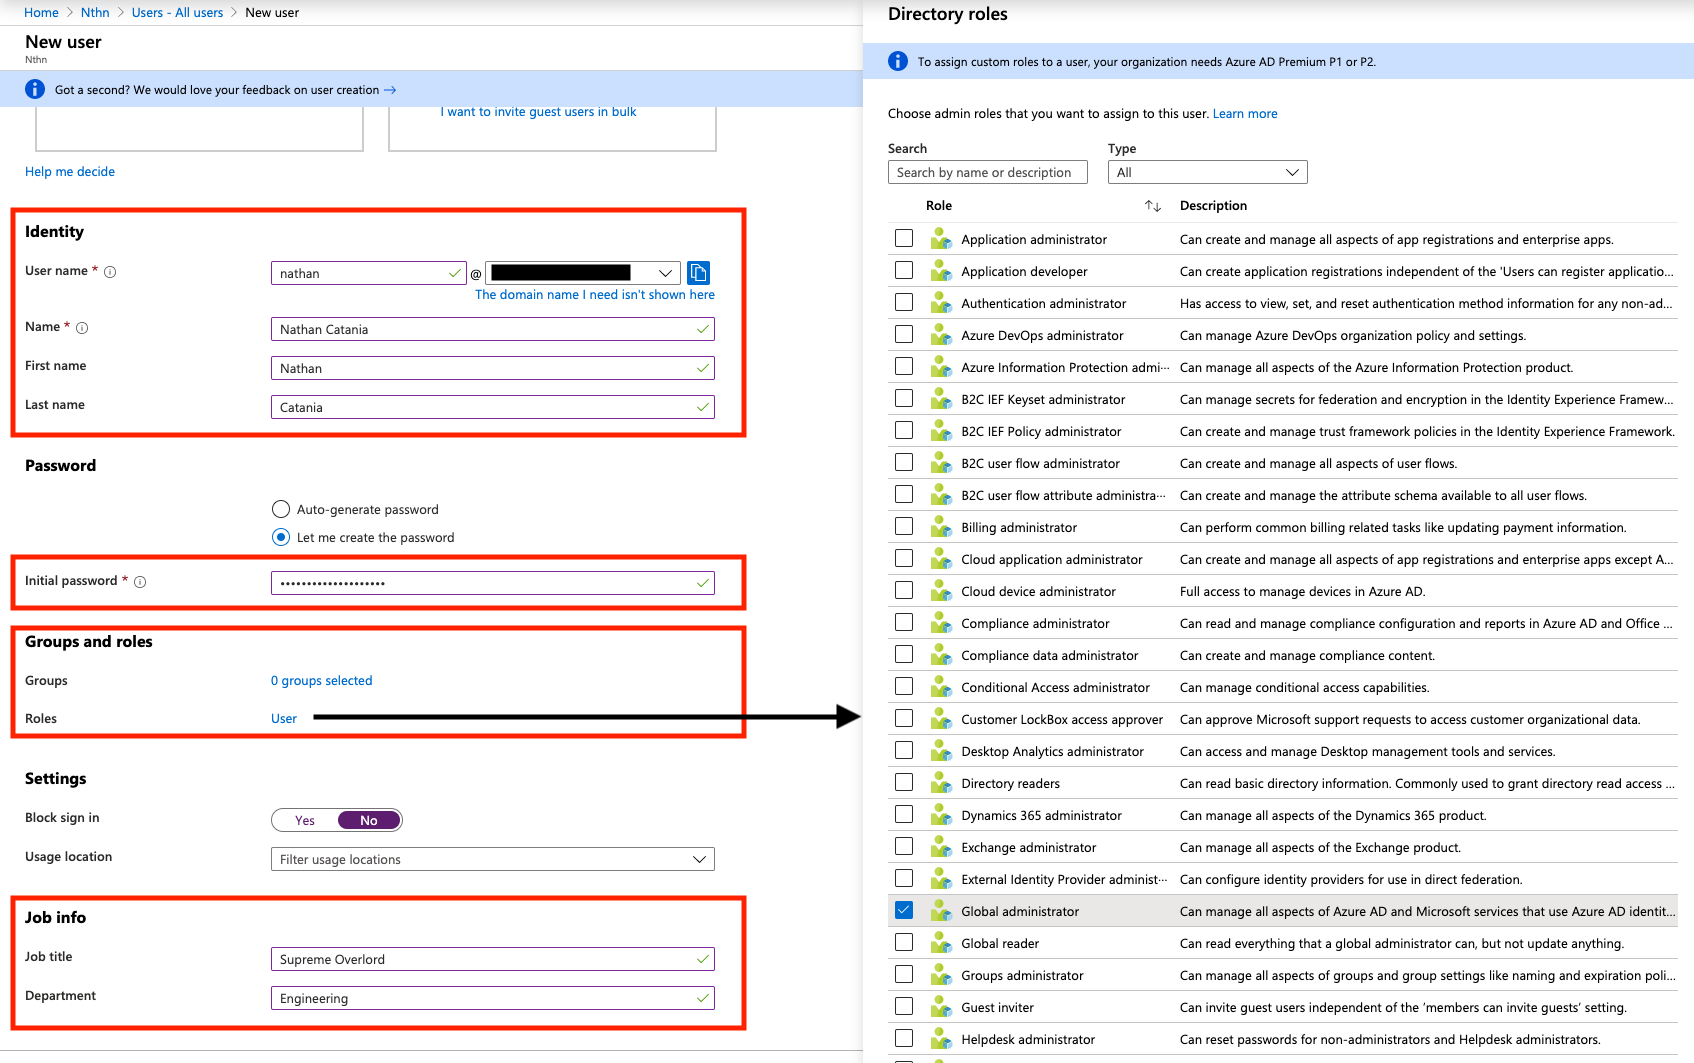Select Auto-generate password radio button
Image resolution: width=1694 pixels, height=1063 pixels.
[281, 509]
